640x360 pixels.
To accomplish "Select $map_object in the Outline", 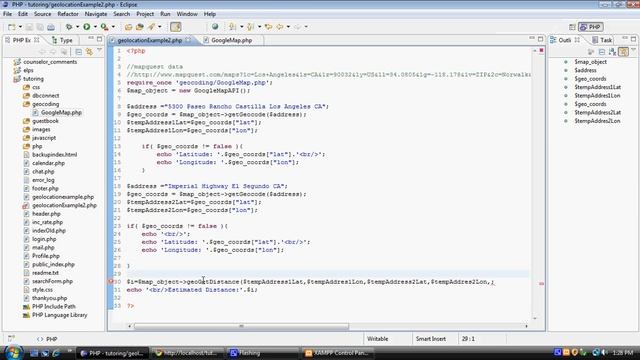I will [590, 62].
